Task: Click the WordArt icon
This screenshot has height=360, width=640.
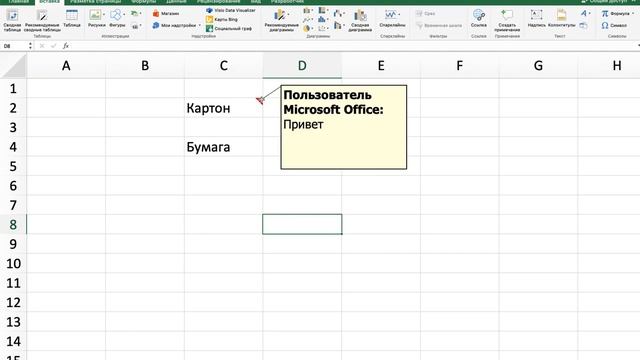Action: (x=584, y=13)
